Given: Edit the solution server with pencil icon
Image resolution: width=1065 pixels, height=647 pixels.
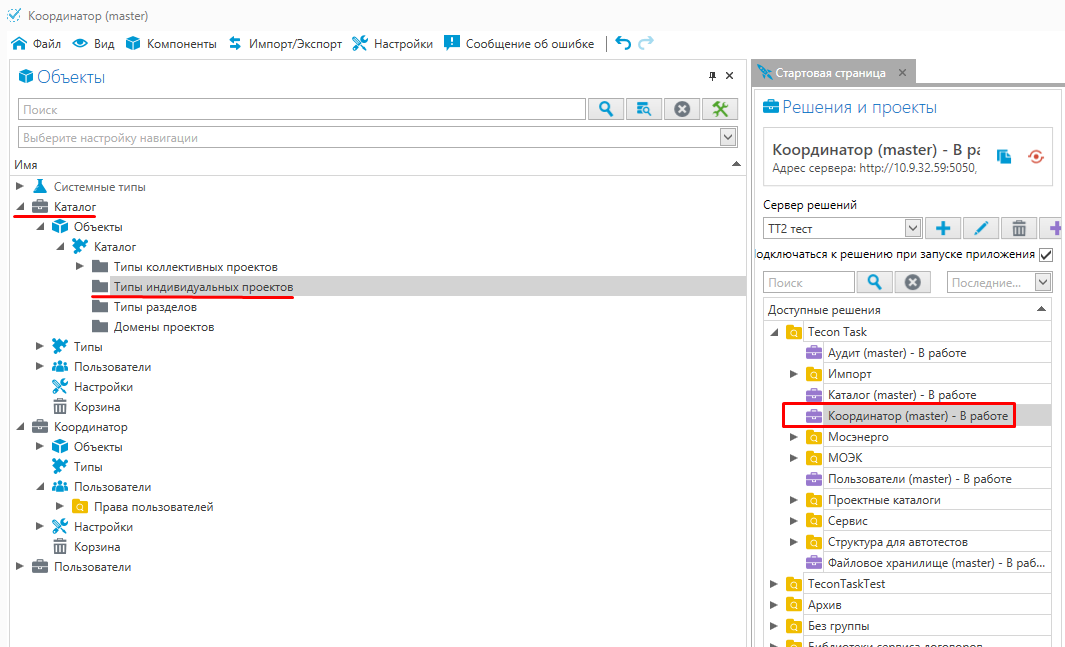Looking at the screenshot, I should (x=980, y=229).
